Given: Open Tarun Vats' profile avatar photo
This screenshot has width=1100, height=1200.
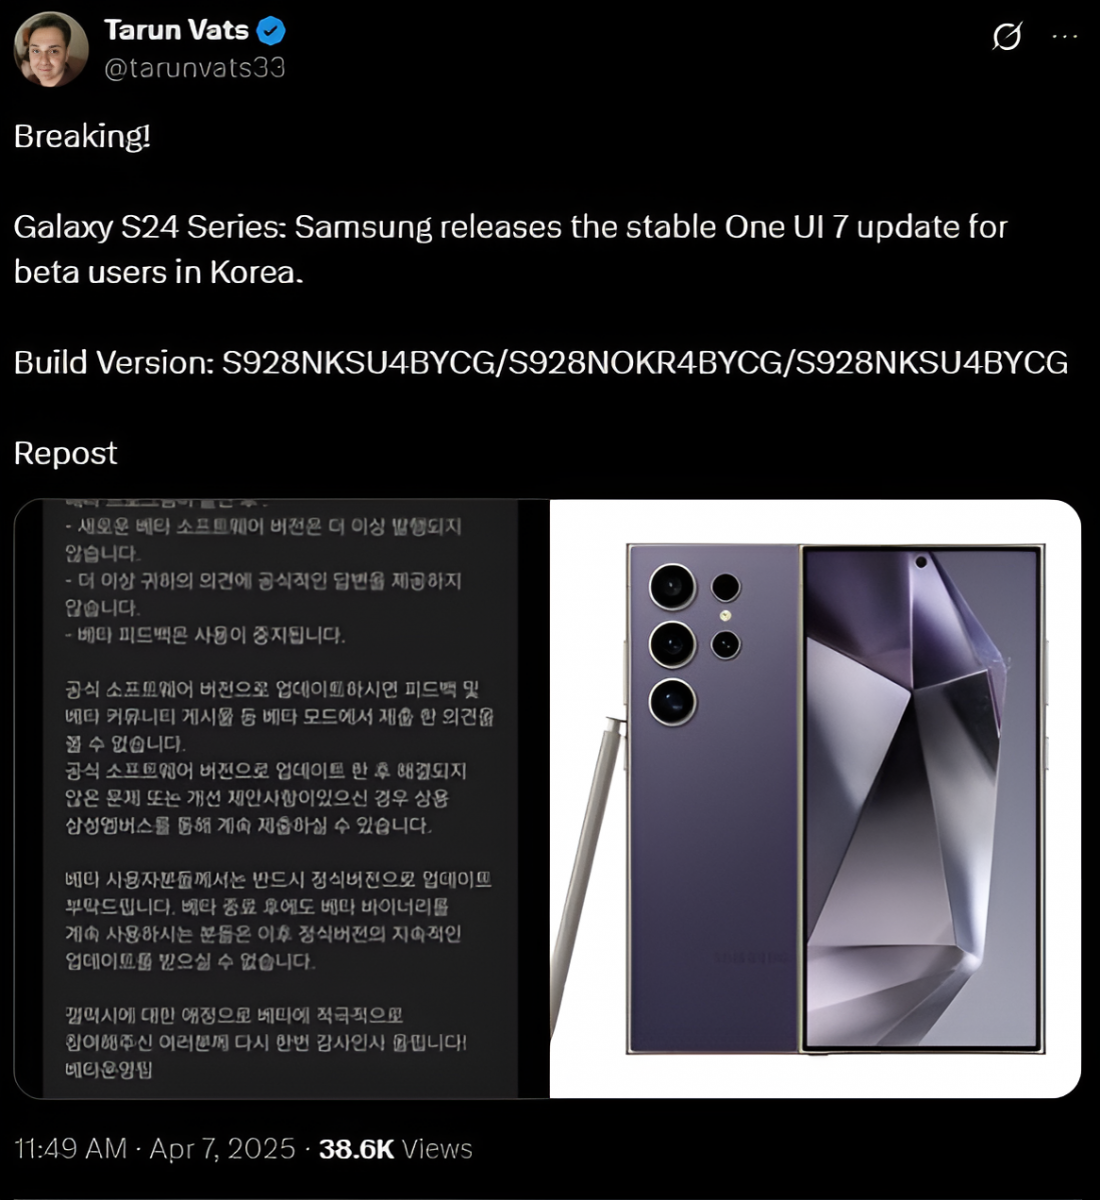Looking at the screenshot, I should pyautogui.click(x=51, y=50).
